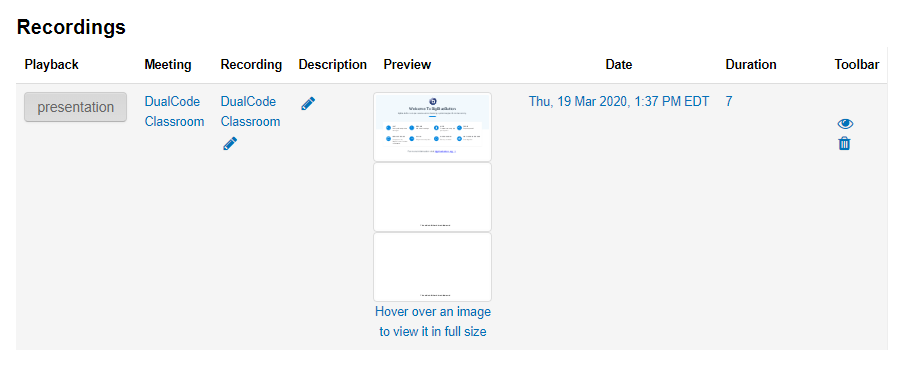
Task: Select the third preview thumbnail
Action: coord(432,267)
